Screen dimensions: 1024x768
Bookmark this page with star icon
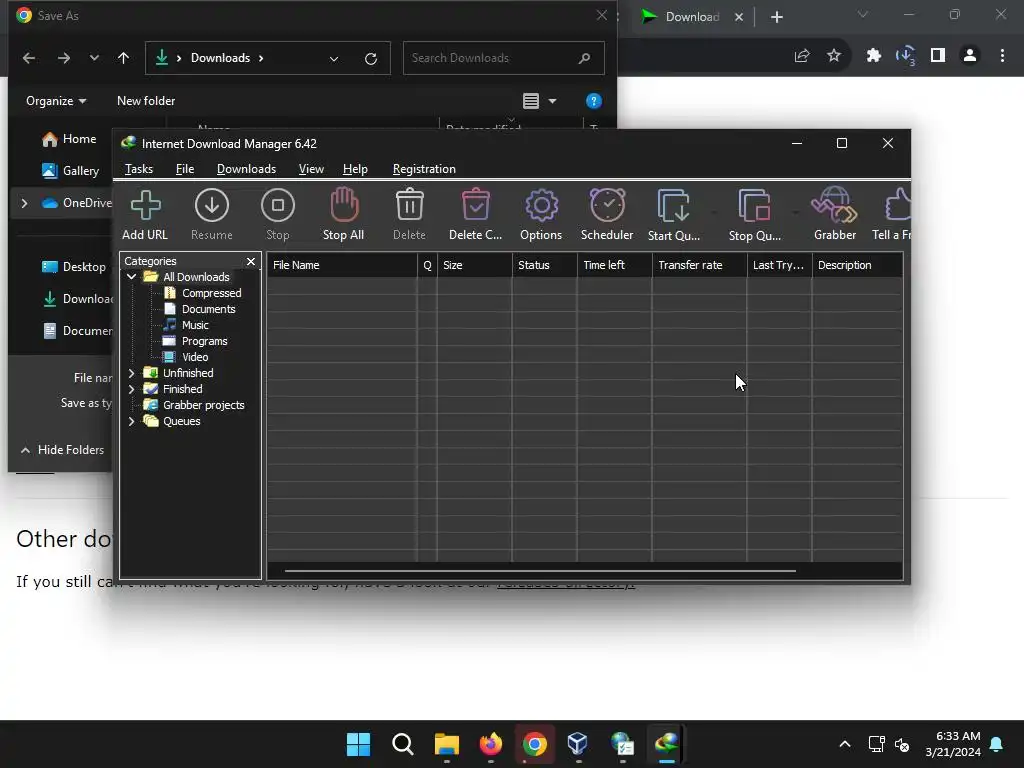coord(834,56)
